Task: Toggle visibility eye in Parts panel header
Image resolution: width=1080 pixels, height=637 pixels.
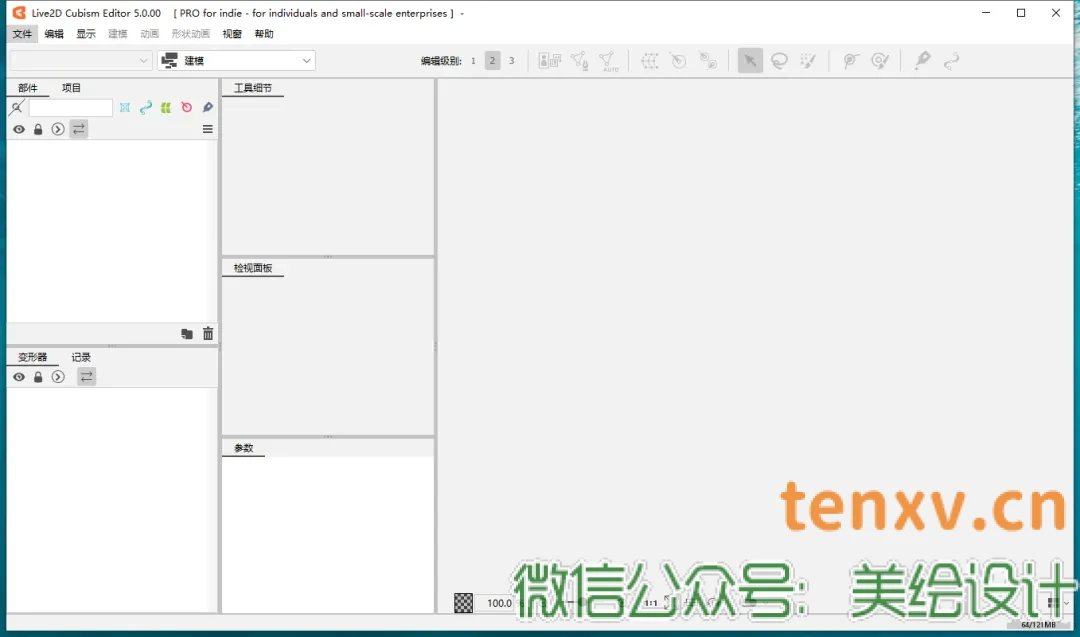Action: point(19,129)
